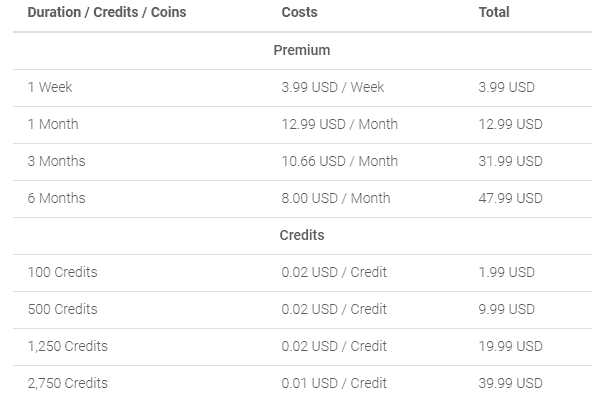Image resolution: width=605 pixels, height=402 pixels.
Task: Click the Duration / Credits / Coins header
Action: tap(107, 12)
